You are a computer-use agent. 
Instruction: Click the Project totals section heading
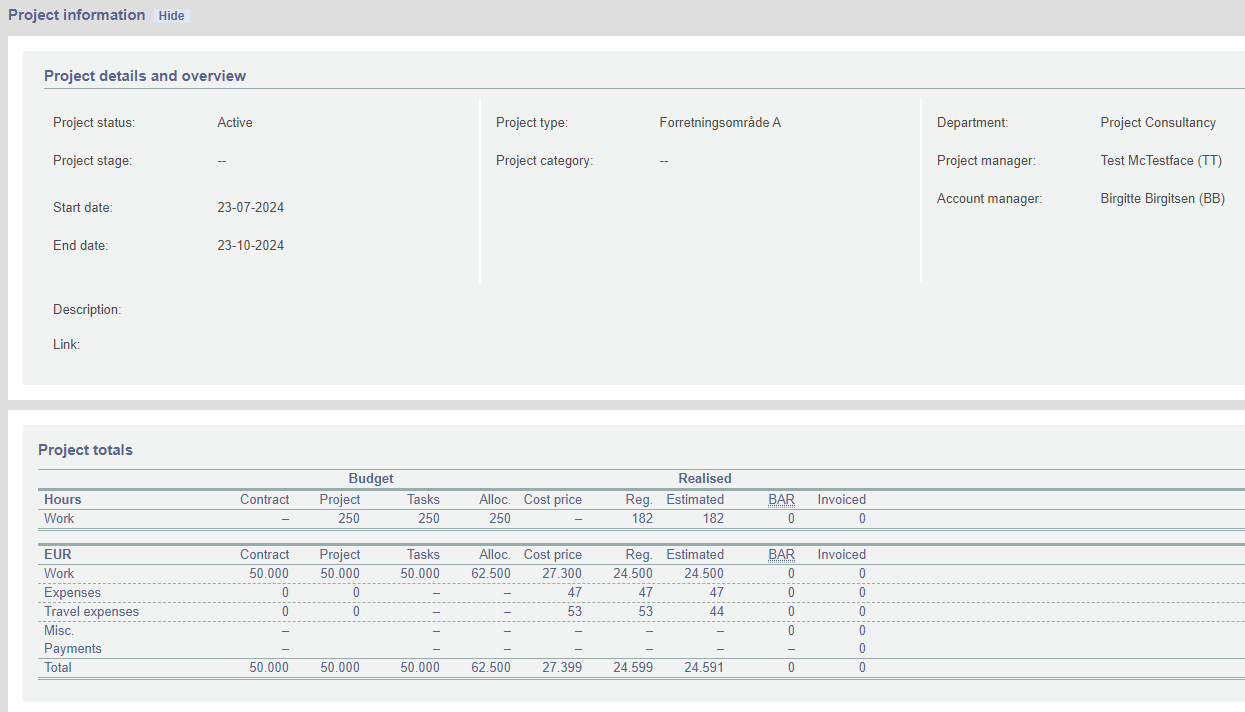click(85, 450)
